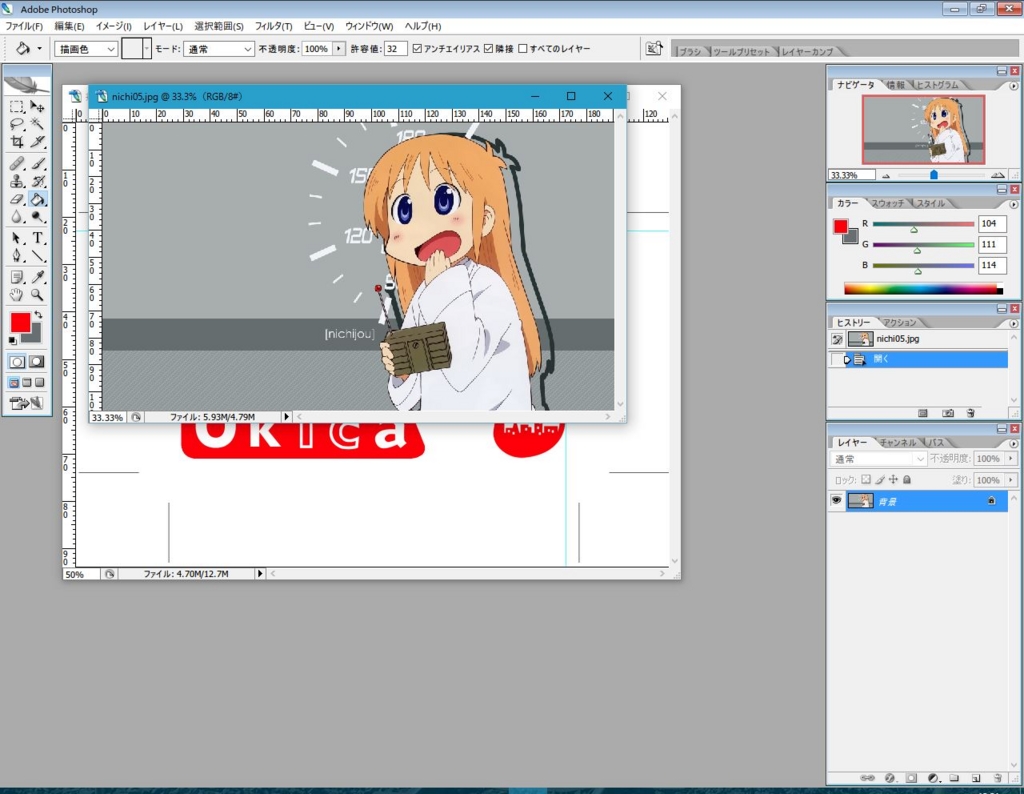This screenshot has width=1024, height=794.
Task: Switch to Quick Mask mode
Action: [x=37, y=362]
